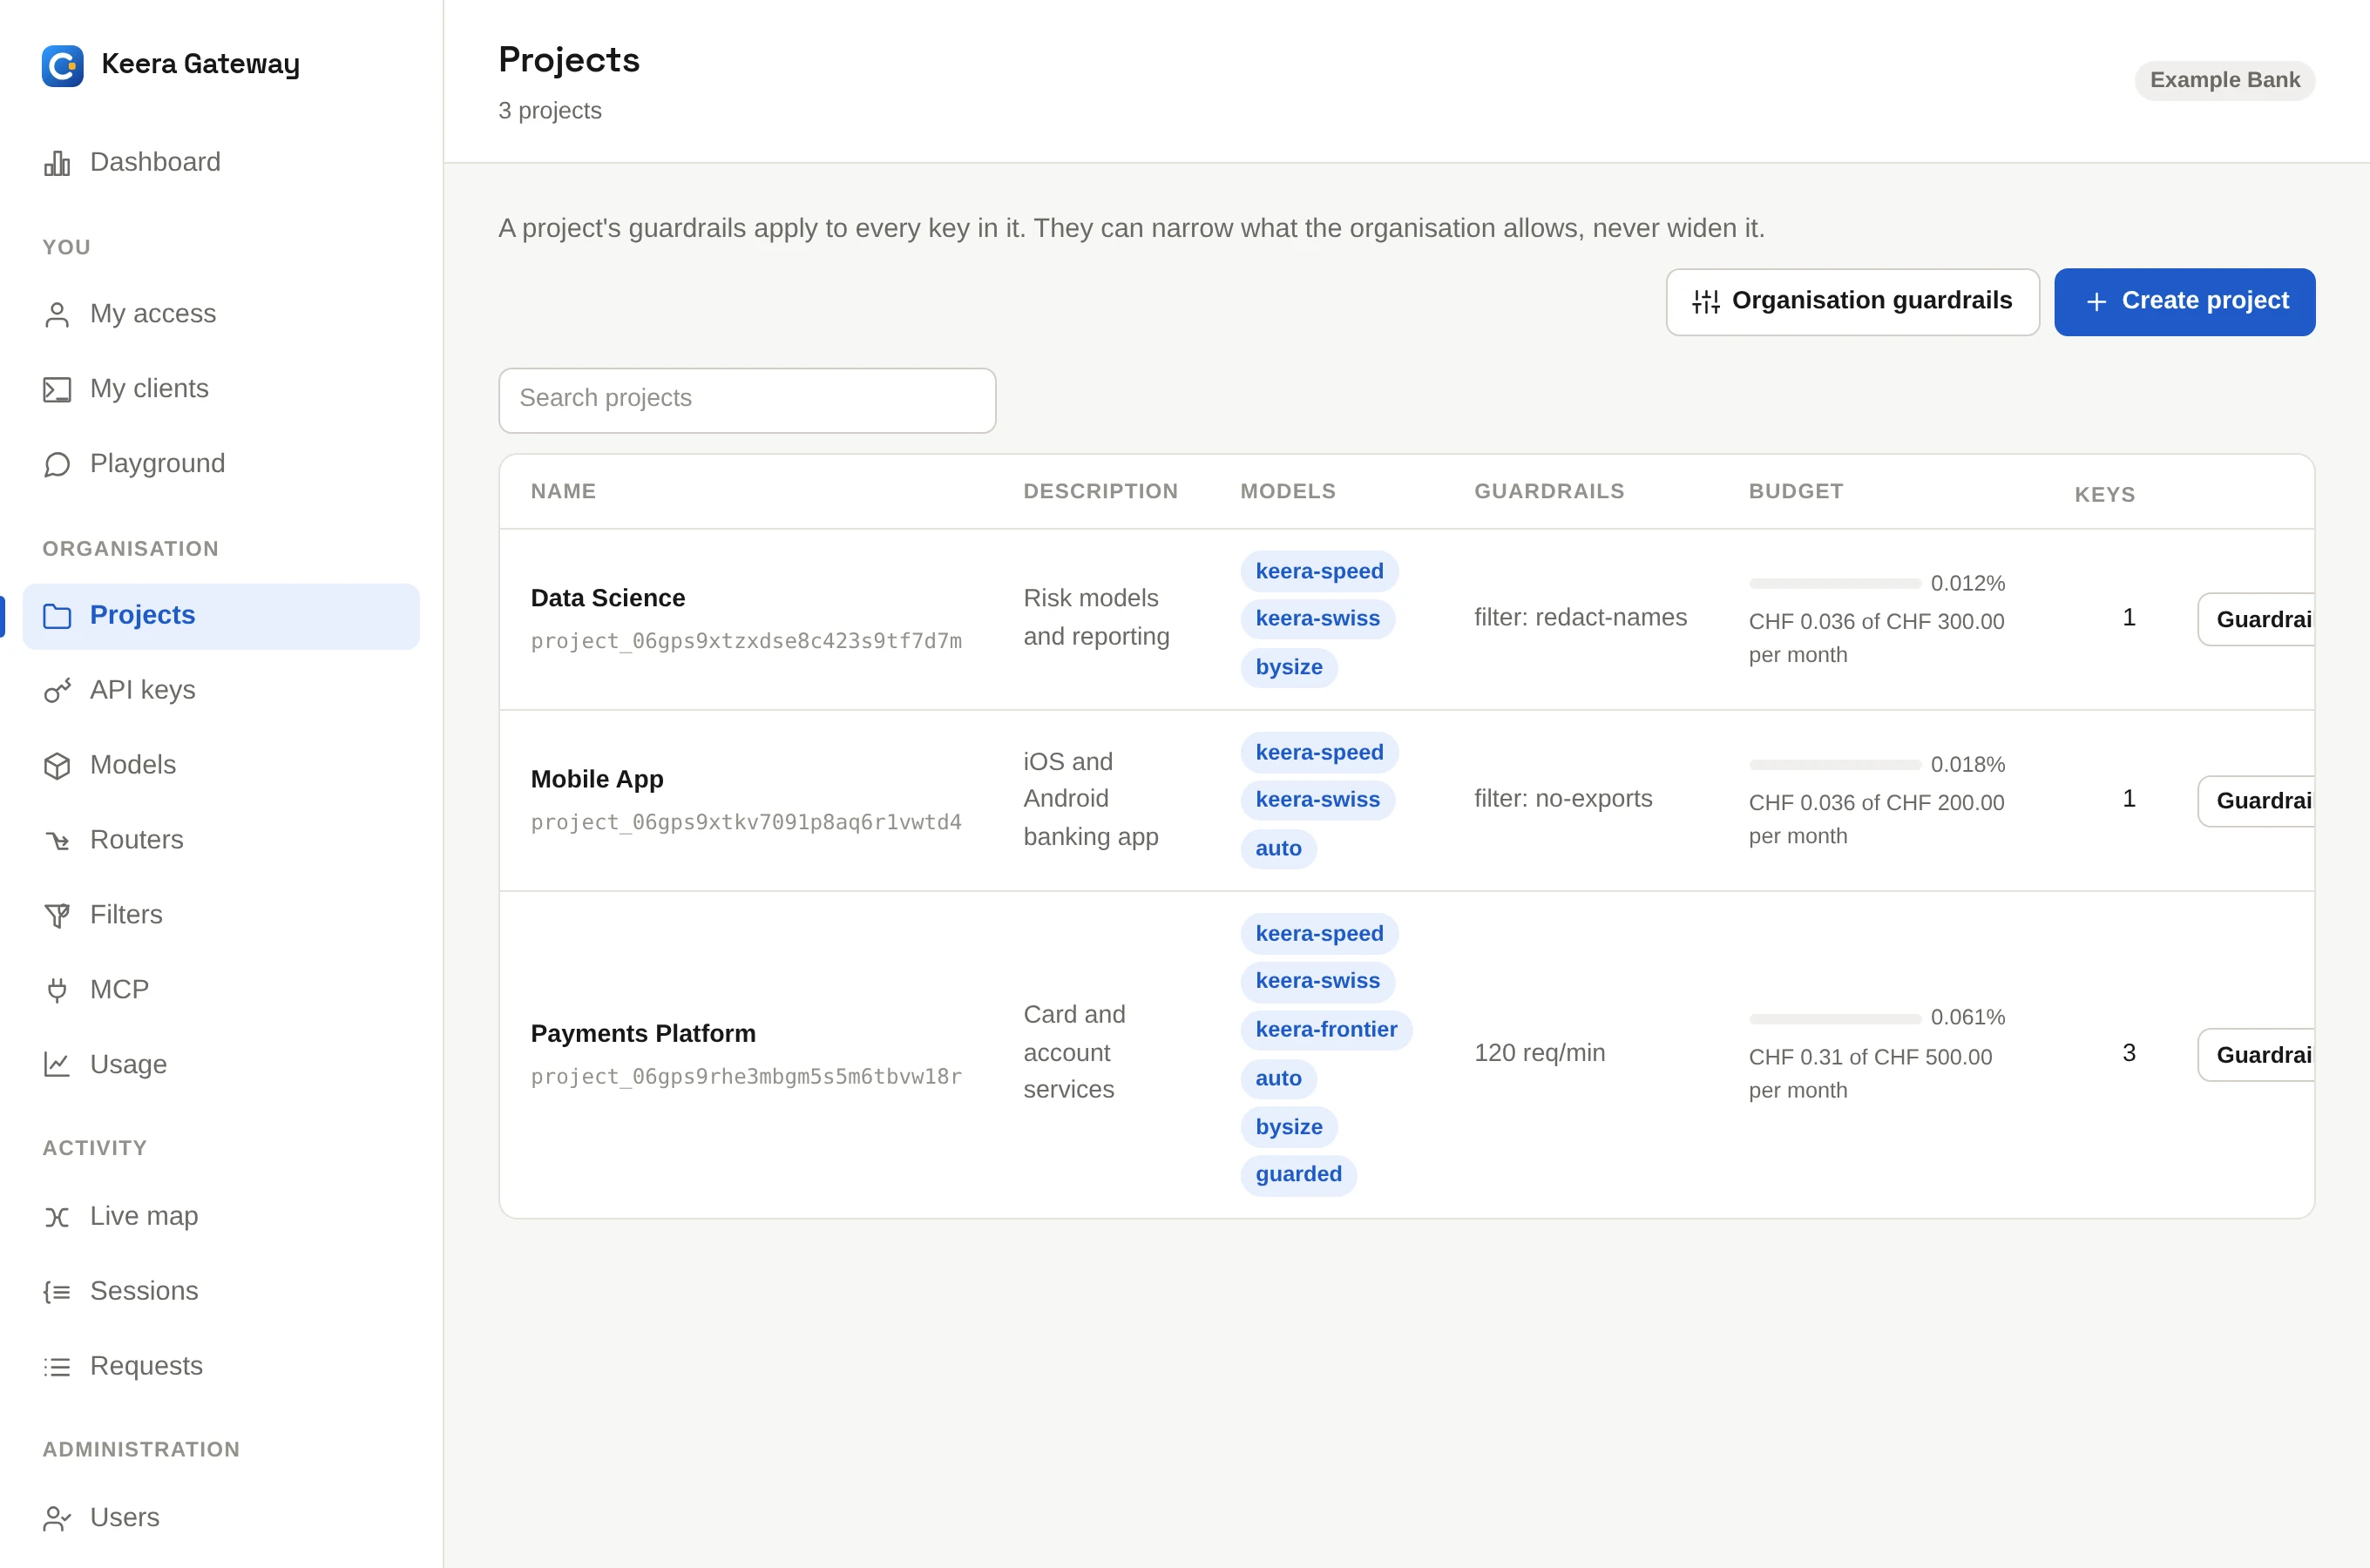Click the Playground chat bubble icon
The image size is (2370, 1568).
point(57,465)
